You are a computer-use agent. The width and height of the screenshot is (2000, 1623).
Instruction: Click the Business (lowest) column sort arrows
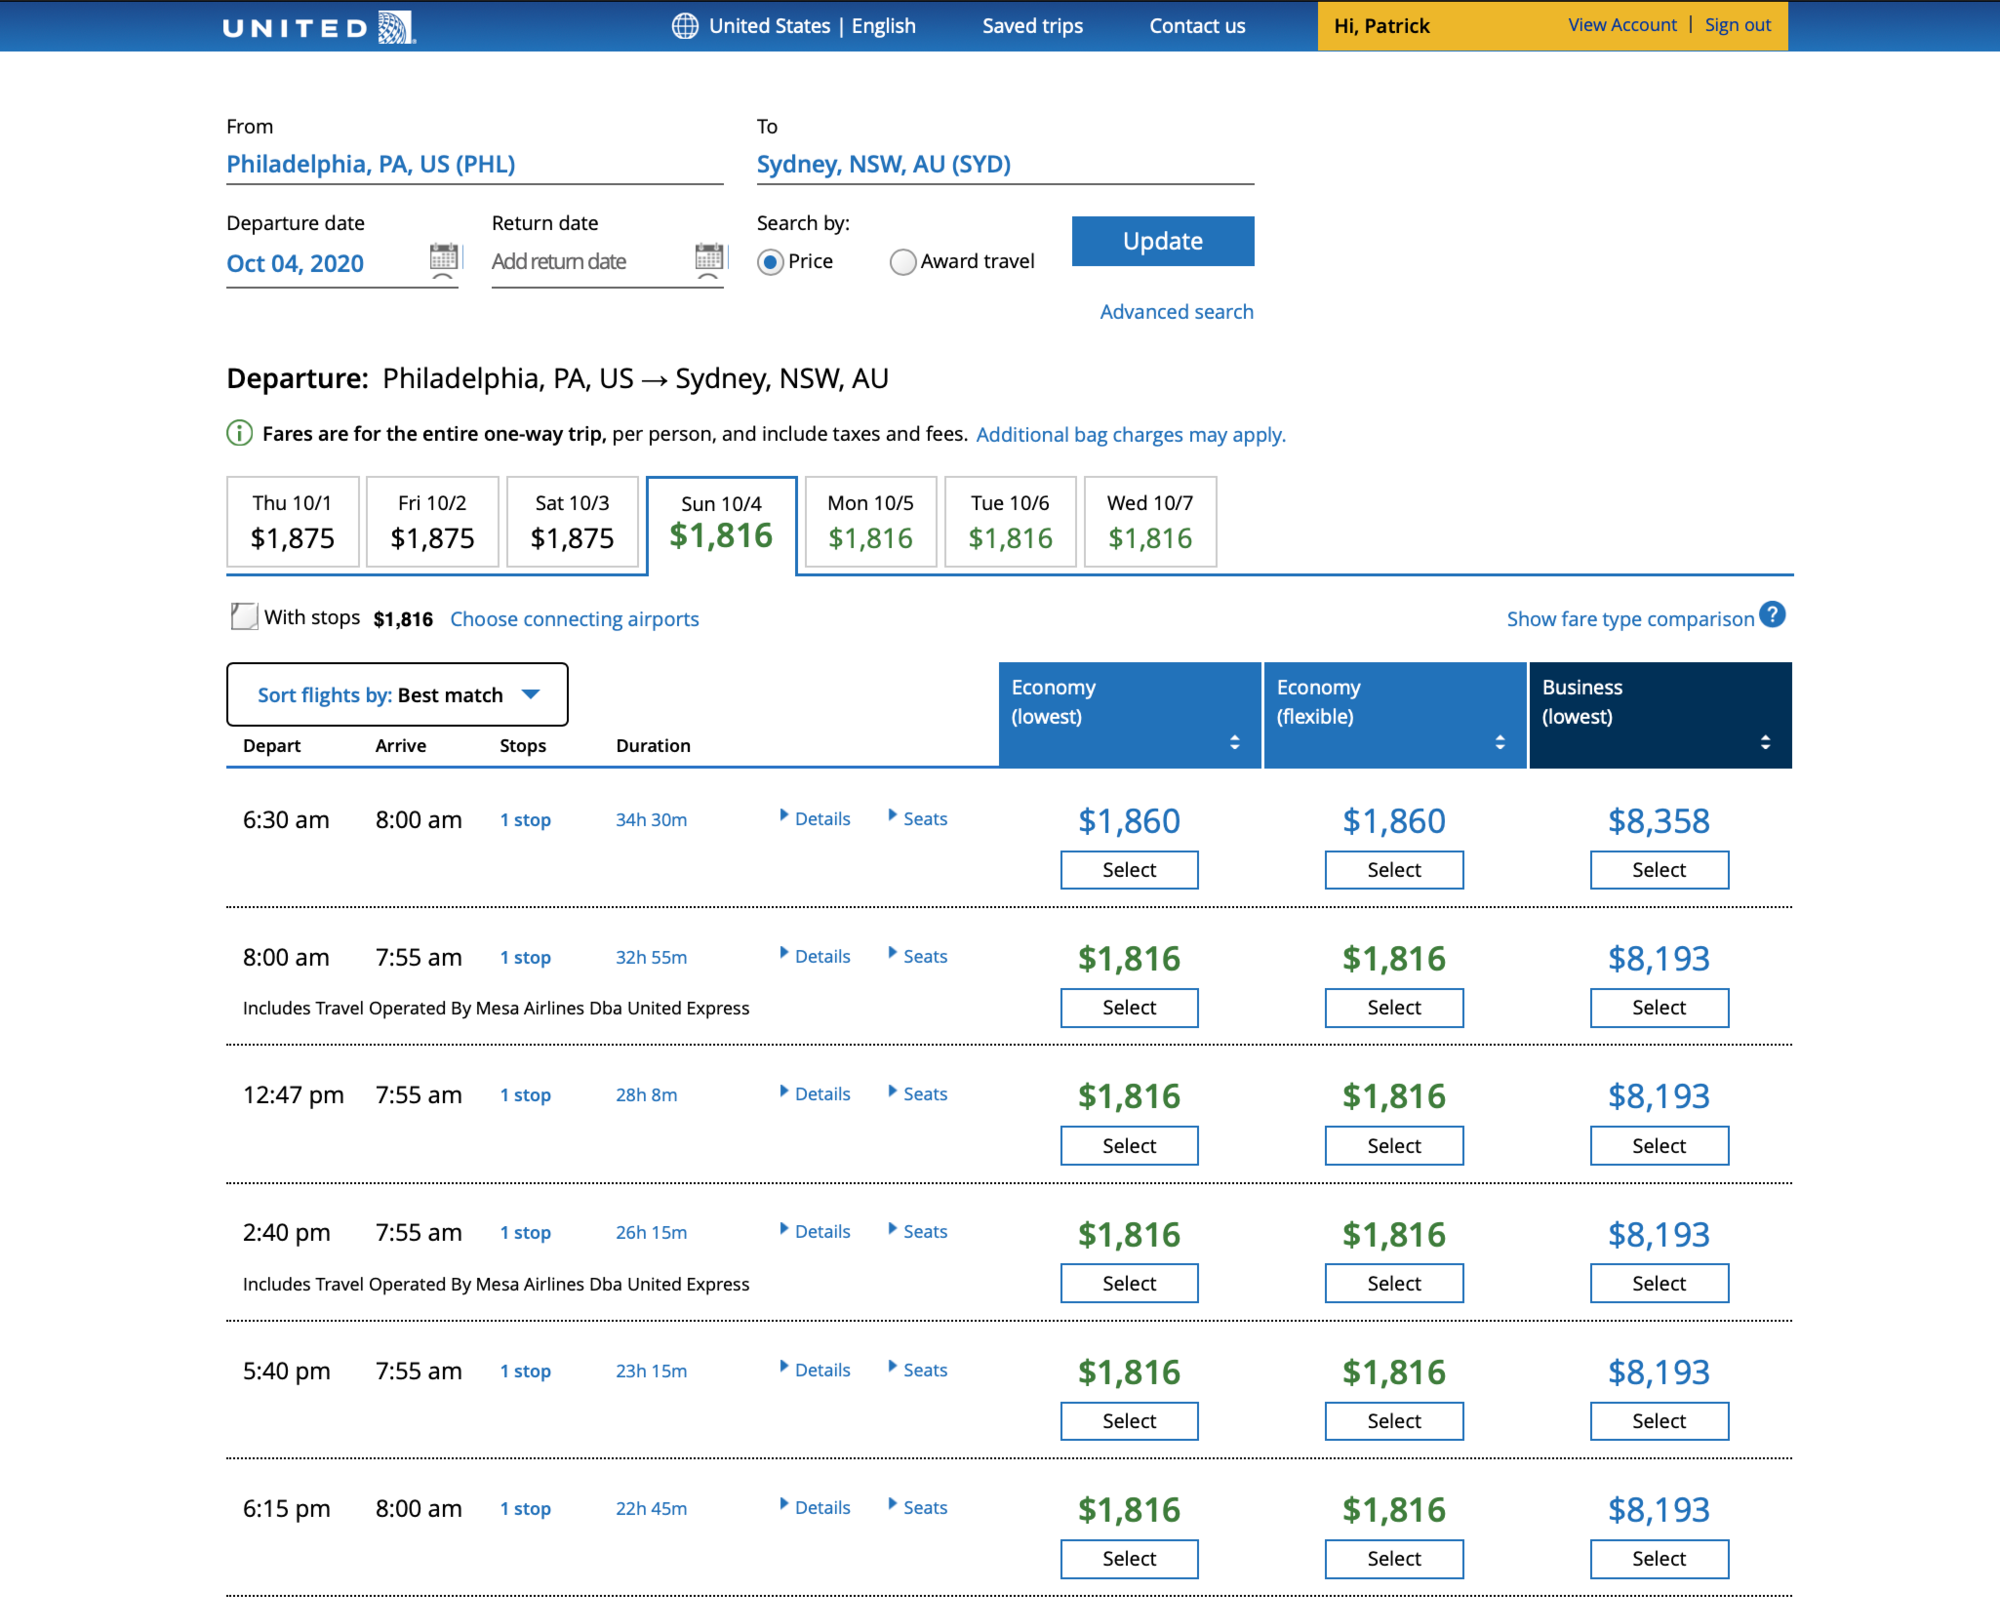point(1765,742)
